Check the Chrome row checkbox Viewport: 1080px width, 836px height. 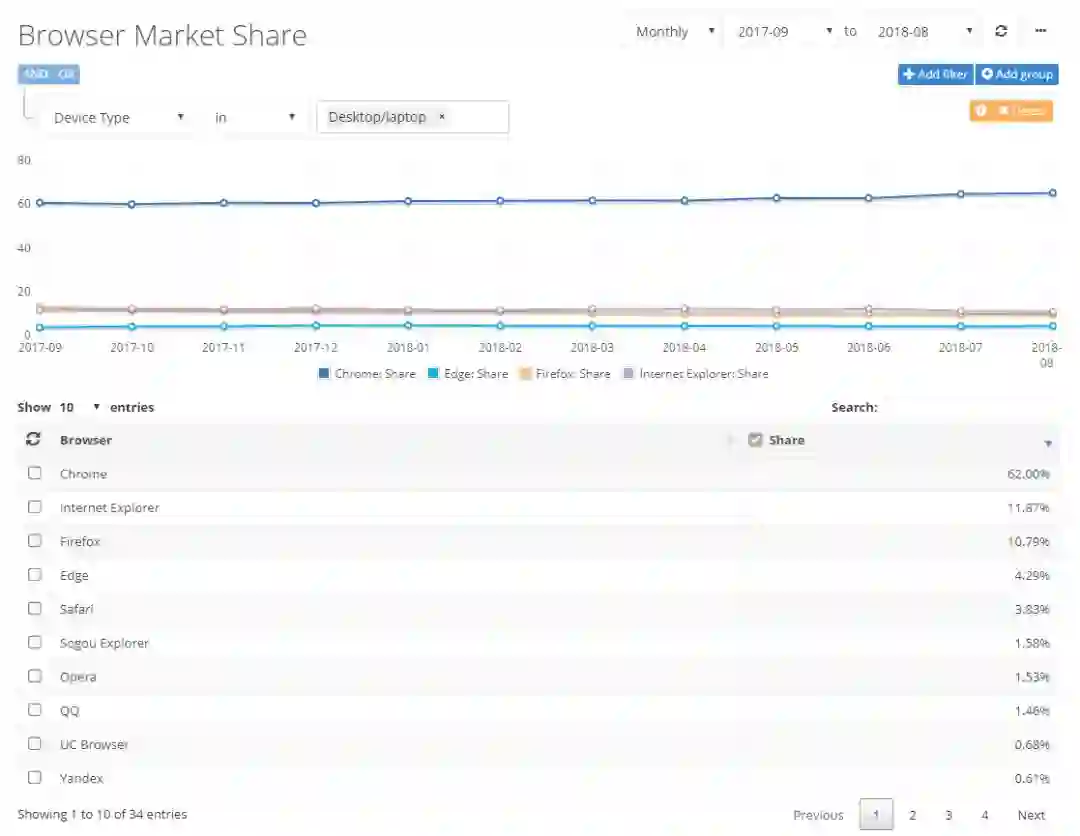click(x=34, y=473)
